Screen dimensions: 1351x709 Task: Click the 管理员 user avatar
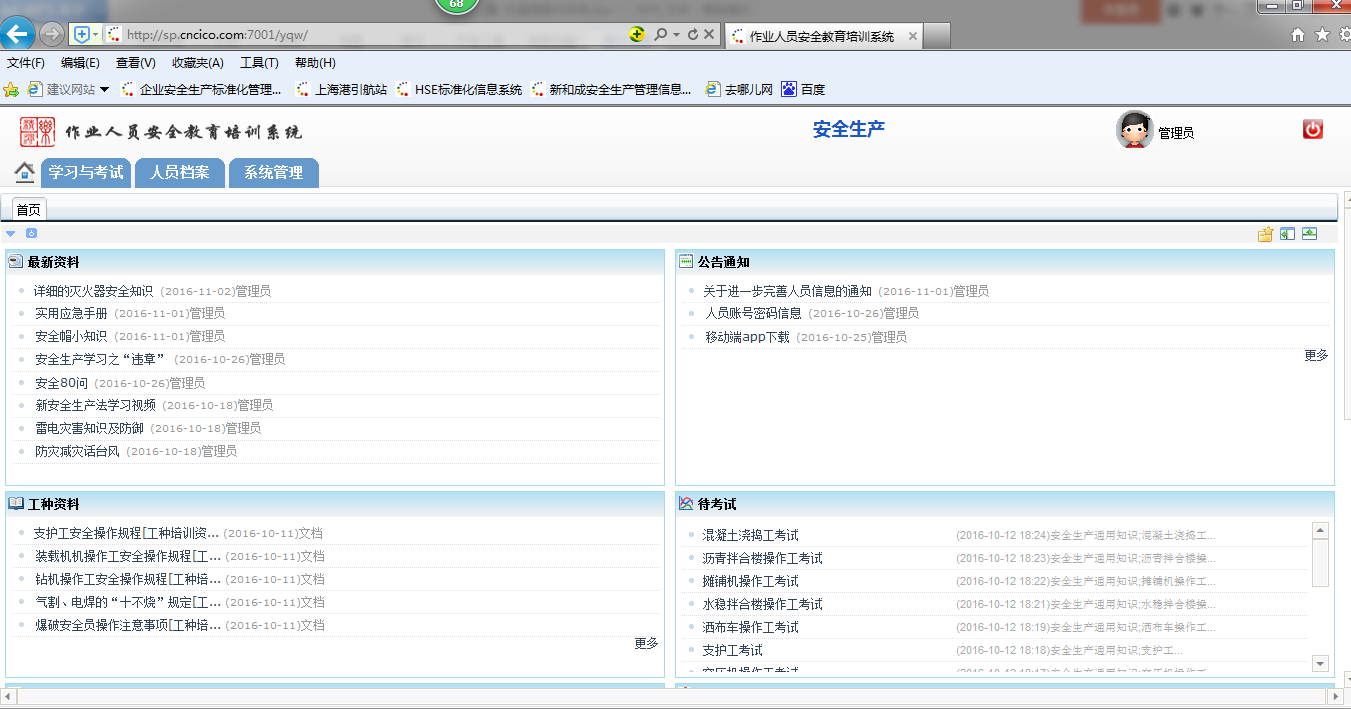pos(1134,131)
